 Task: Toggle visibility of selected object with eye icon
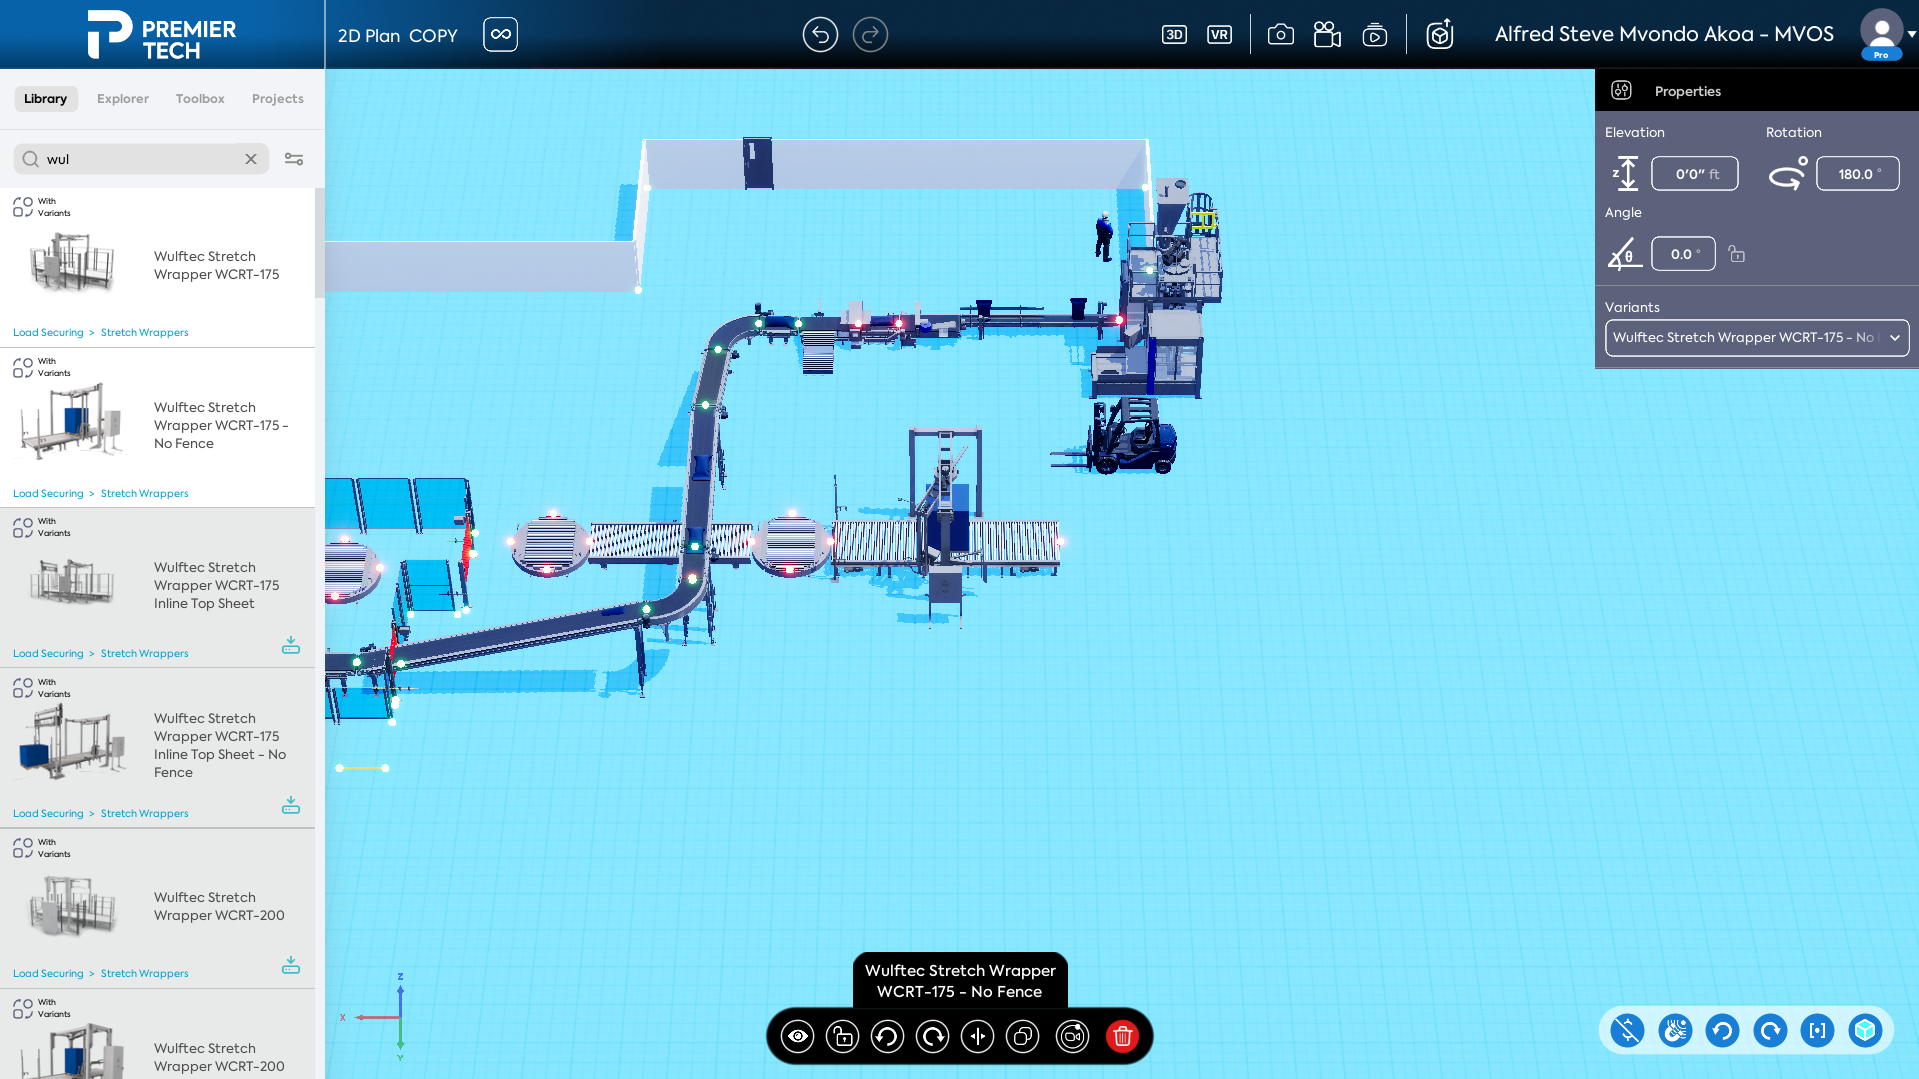point(798,1036)
